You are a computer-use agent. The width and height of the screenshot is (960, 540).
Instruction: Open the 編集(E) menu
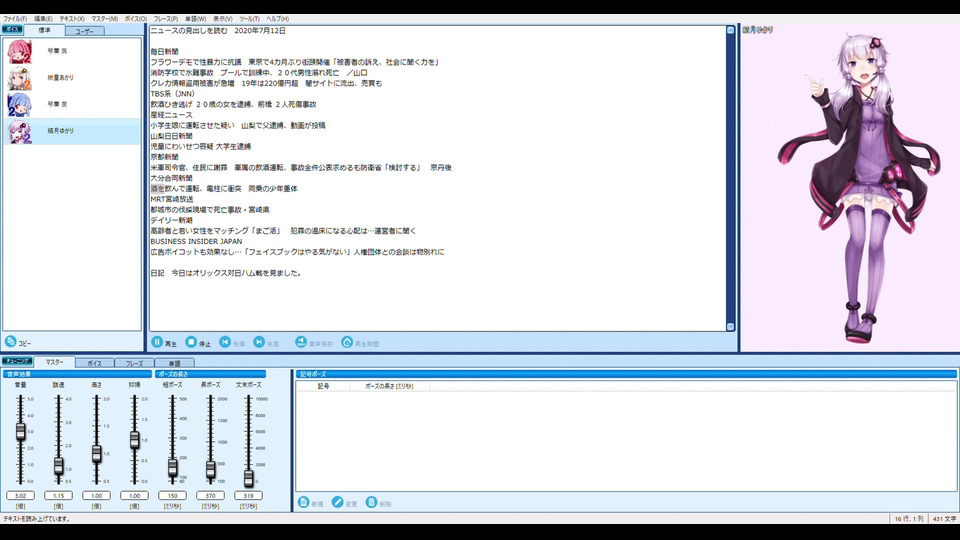click(43, 19)
